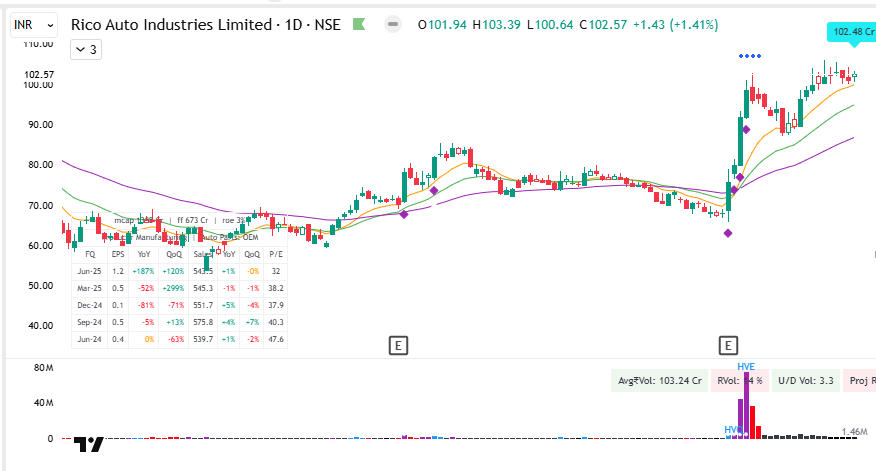Click the 50.00 price axis label
Viewport: 876px width, 471px height.
(41, 286)
